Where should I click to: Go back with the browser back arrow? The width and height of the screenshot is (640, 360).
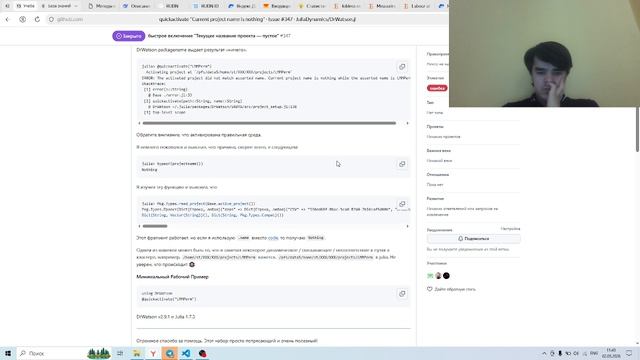7,19
